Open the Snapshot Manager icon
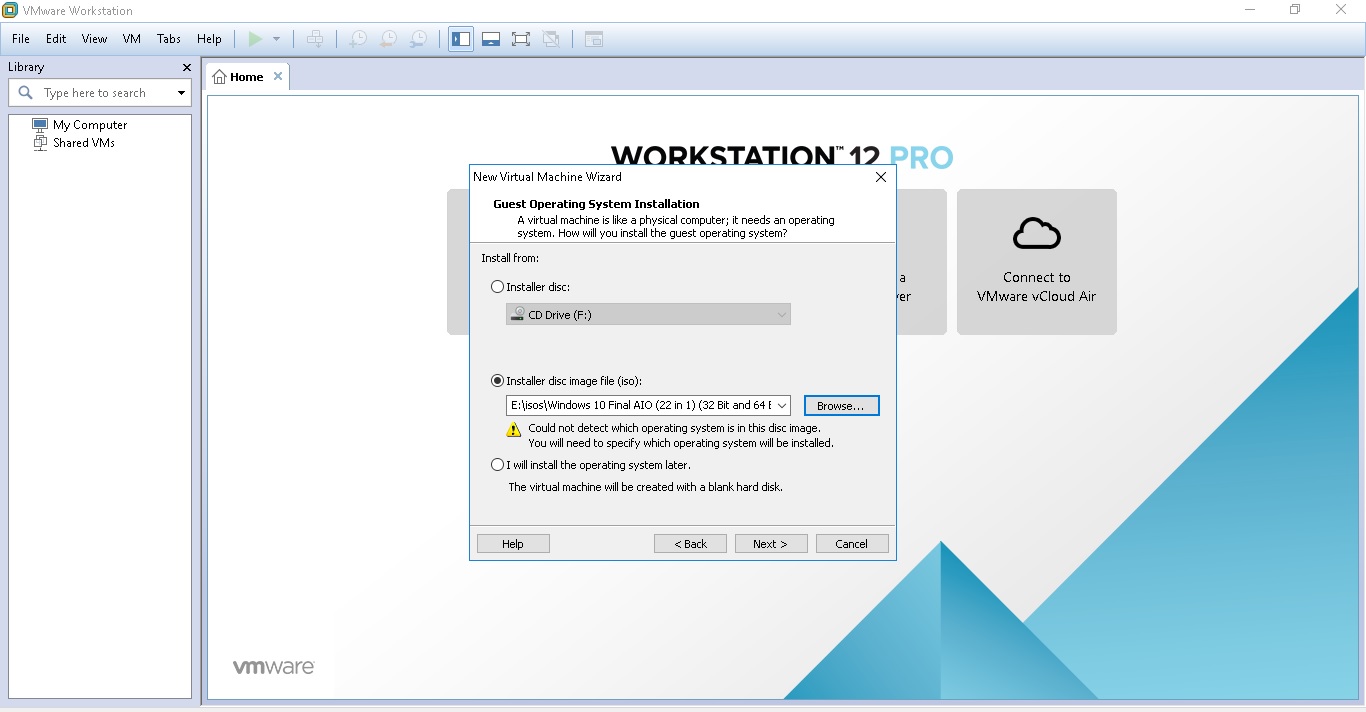 click(x=417, y=39)
